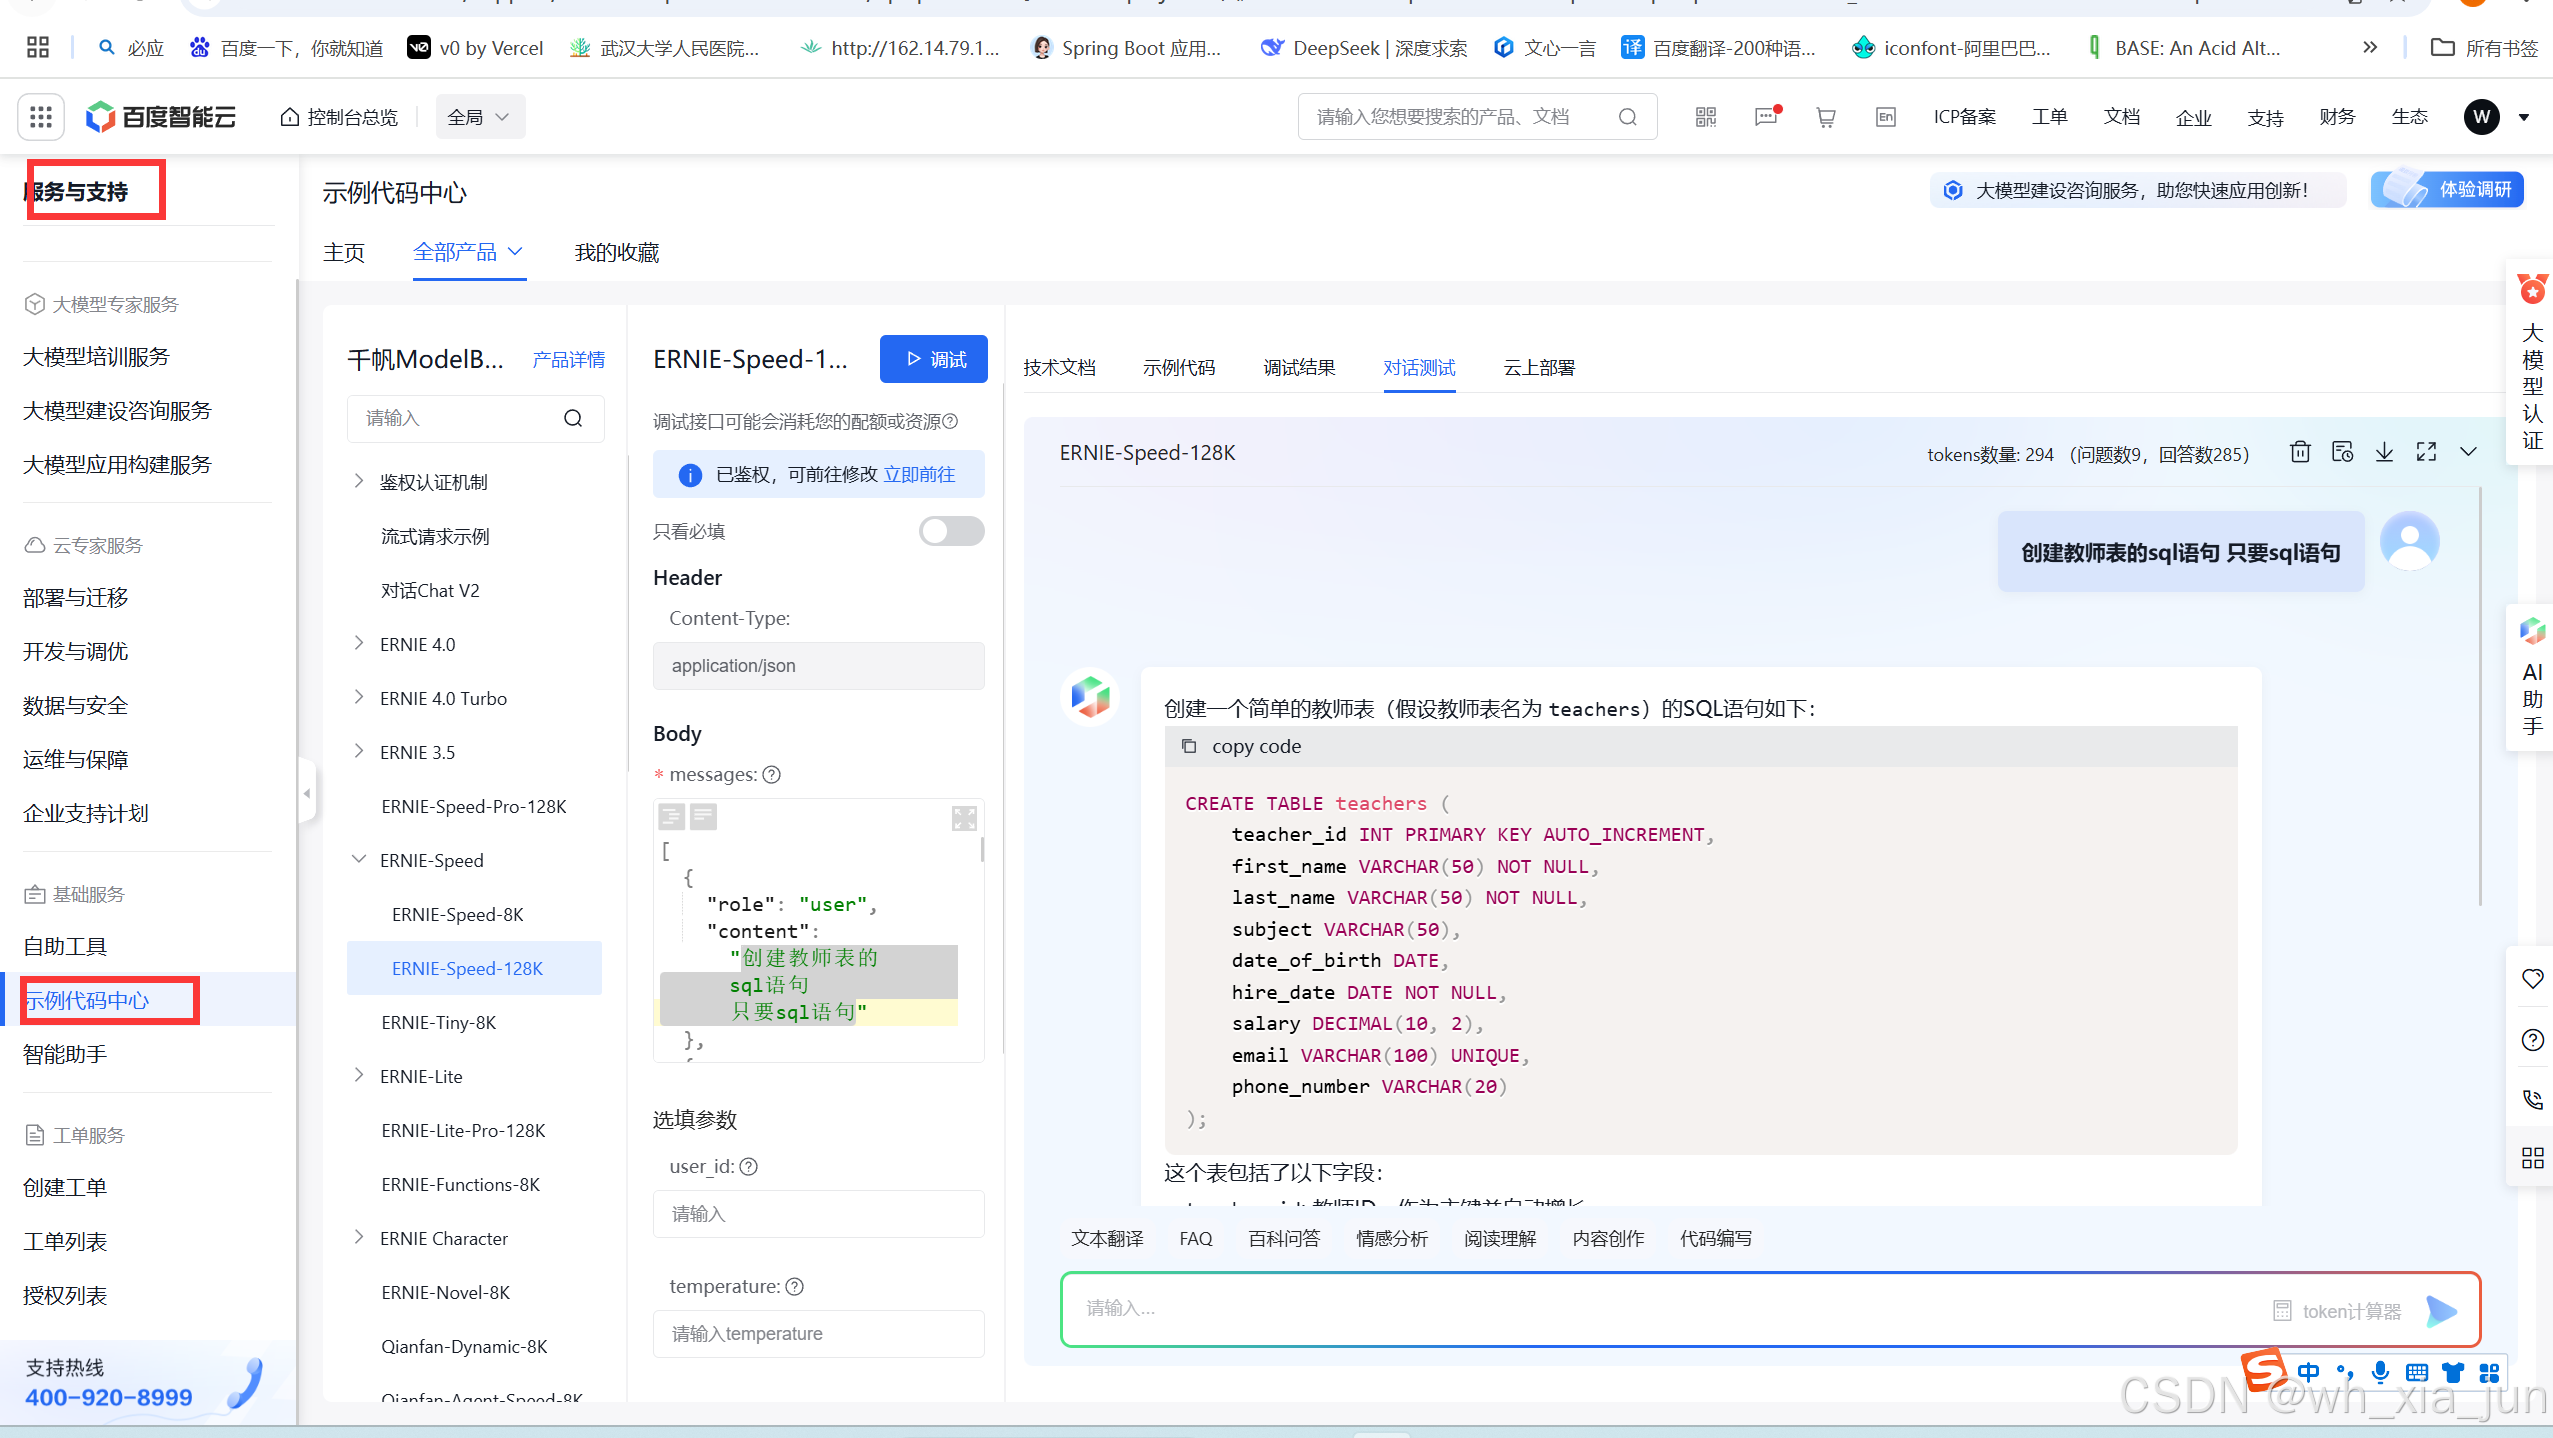Click the search magnifier in top search box
Viewport: 2553px width, 1438px height.
click(x=1627, y=117)
